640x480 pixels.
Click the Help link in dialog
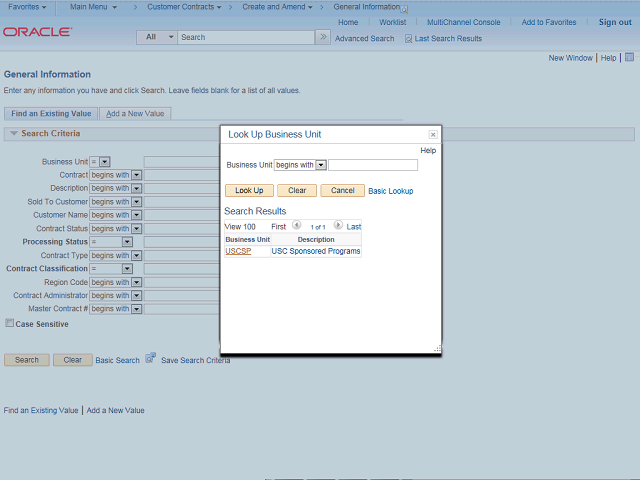click(428, 151)
